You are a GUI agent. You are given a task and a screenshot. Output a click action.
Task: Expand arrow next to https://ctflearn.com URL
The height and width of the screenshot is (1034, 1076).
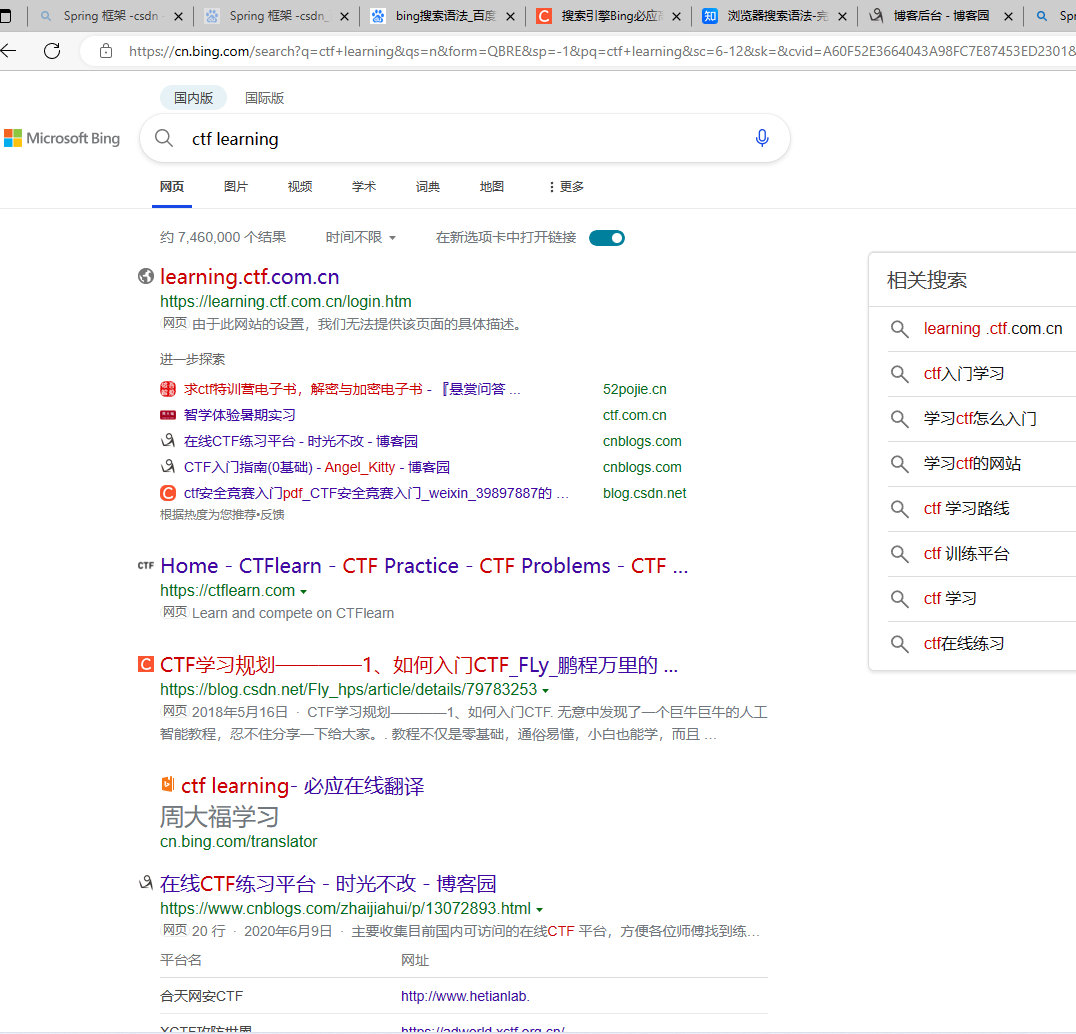tap(303, 591)
